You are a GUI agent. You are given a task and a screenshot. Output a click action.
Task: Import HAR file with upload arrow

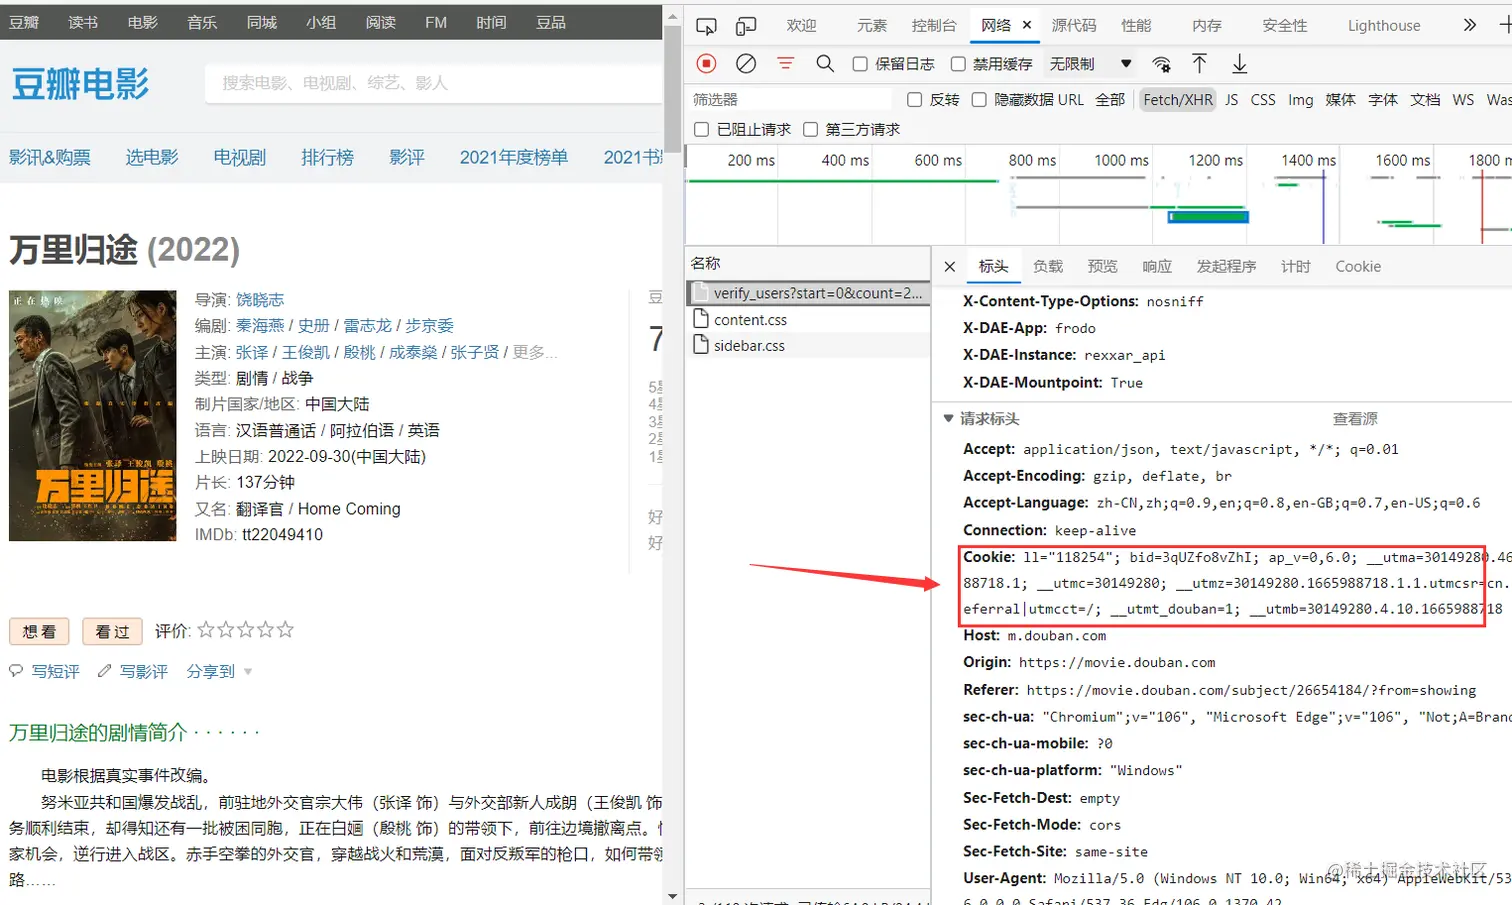[1200, 64]
